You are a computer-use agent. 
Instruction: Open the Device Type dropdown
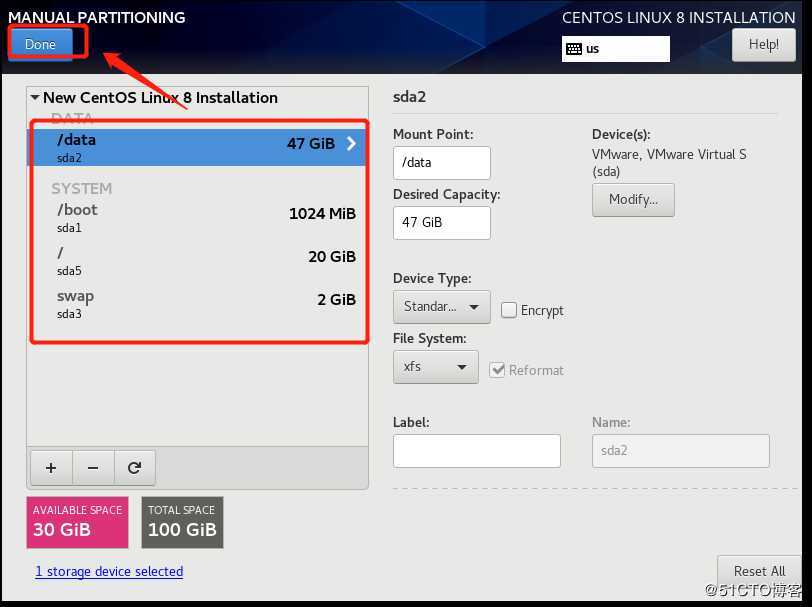click(x=442, y=307)
